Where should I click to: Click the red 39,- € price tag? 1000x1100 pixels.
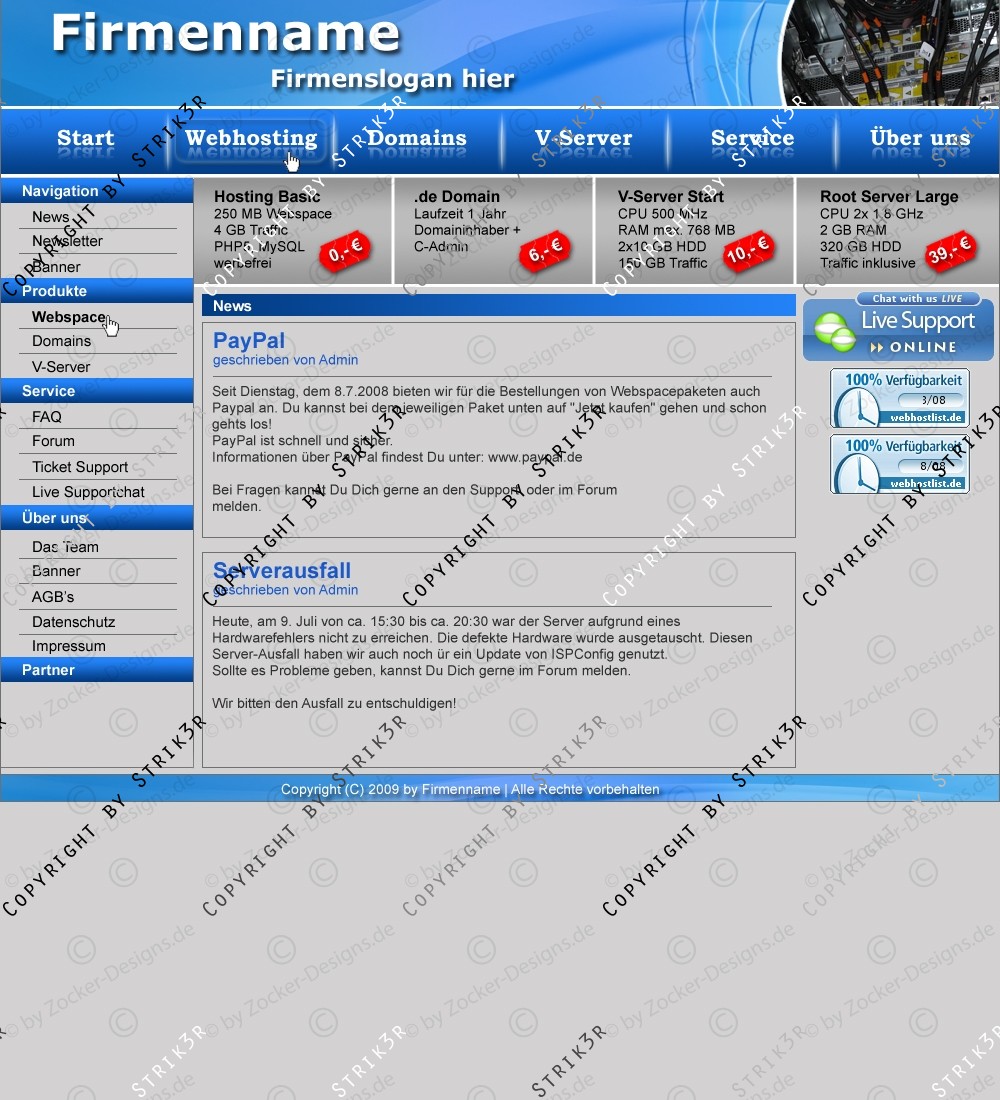click(949, 252)
